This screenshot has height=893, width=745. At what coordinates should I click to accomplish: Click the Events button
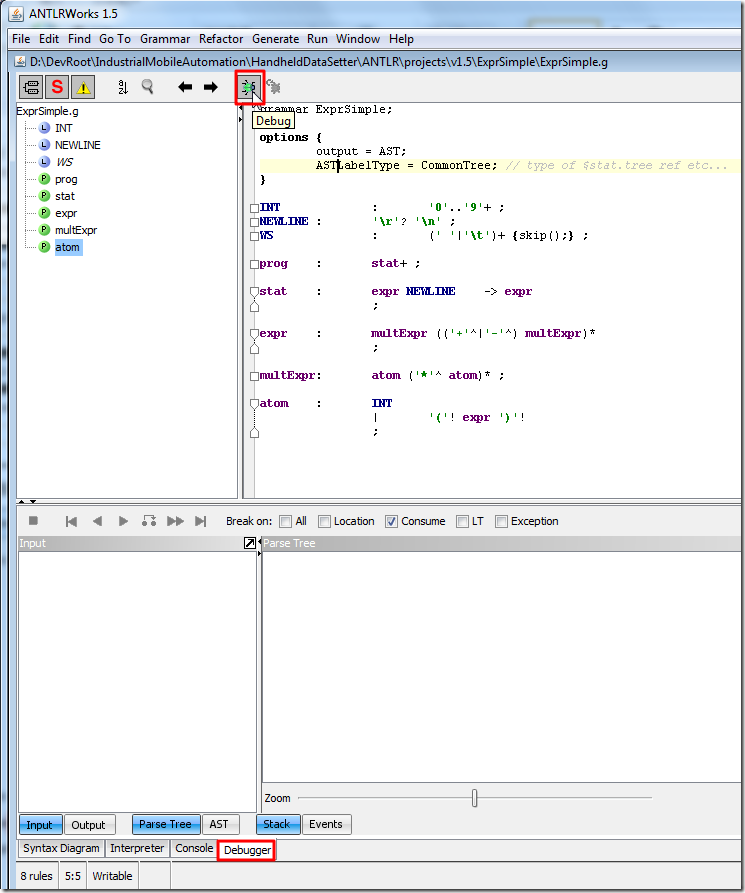click(x=325, y=825)
